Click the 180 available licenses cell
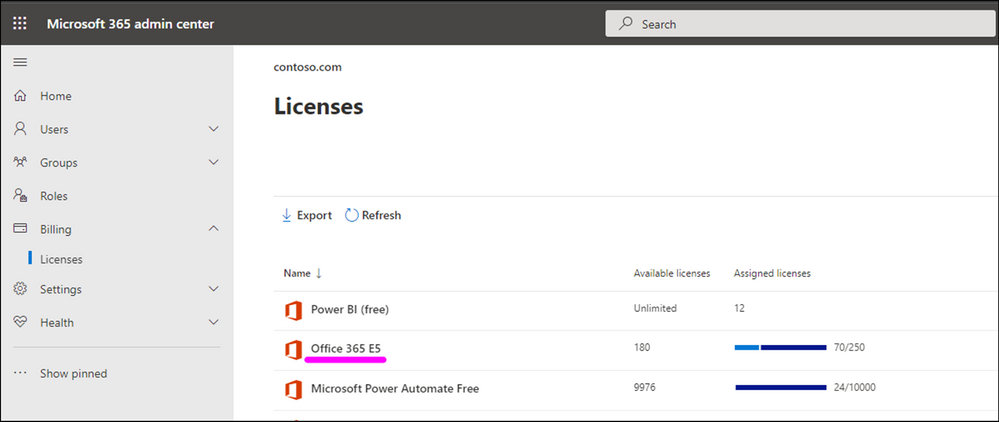 point(642,347)
